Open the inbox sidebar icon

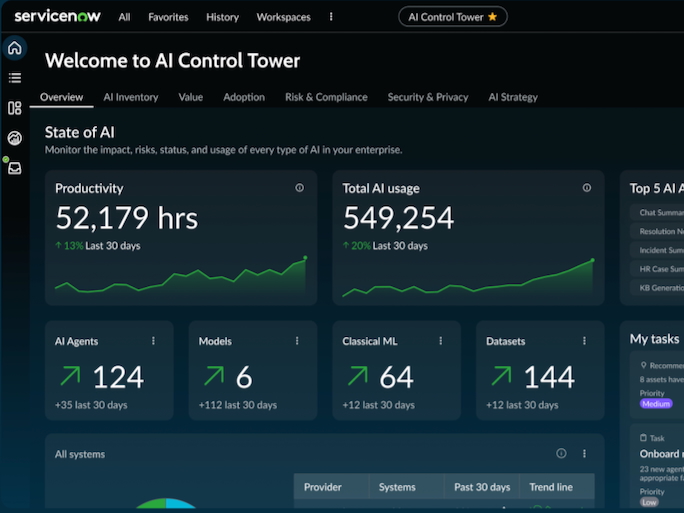(x=15, y=168)
